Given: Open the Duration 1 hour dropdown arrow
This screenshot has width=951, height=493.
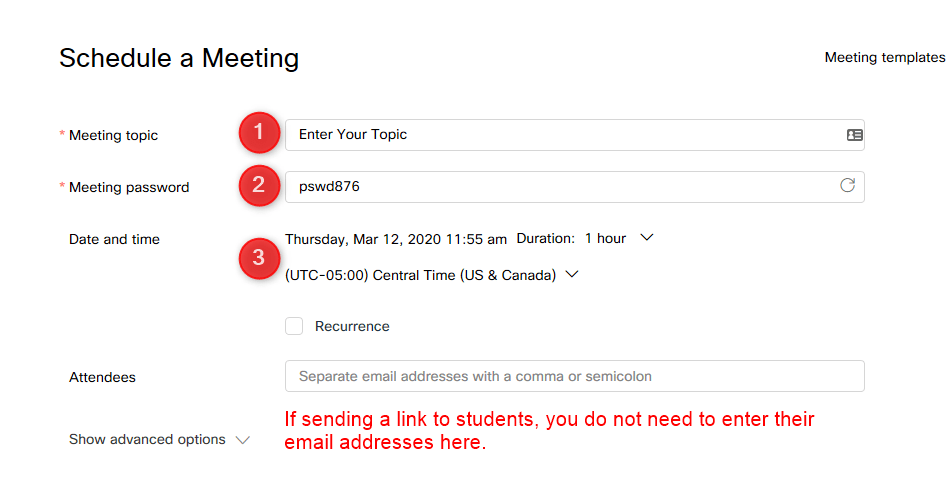Looking at the screenshot, I should pyautogui.click(x=647, y=238).
